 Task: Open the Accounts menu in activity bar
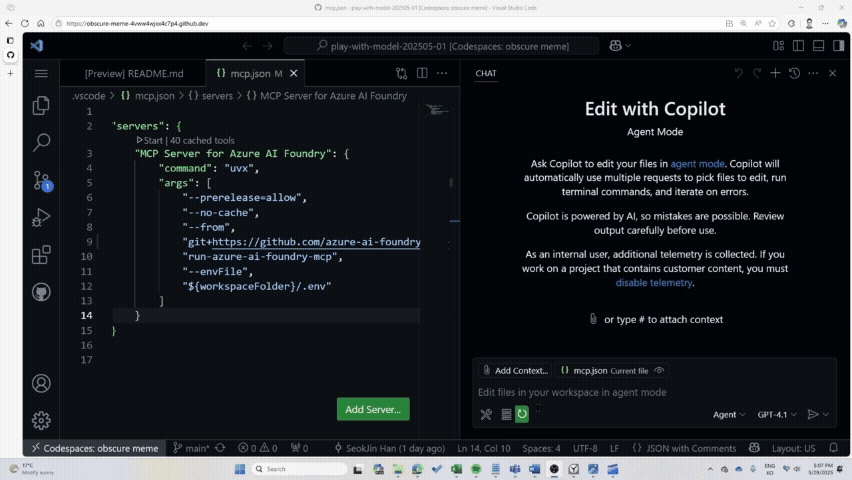click(41, 383)
